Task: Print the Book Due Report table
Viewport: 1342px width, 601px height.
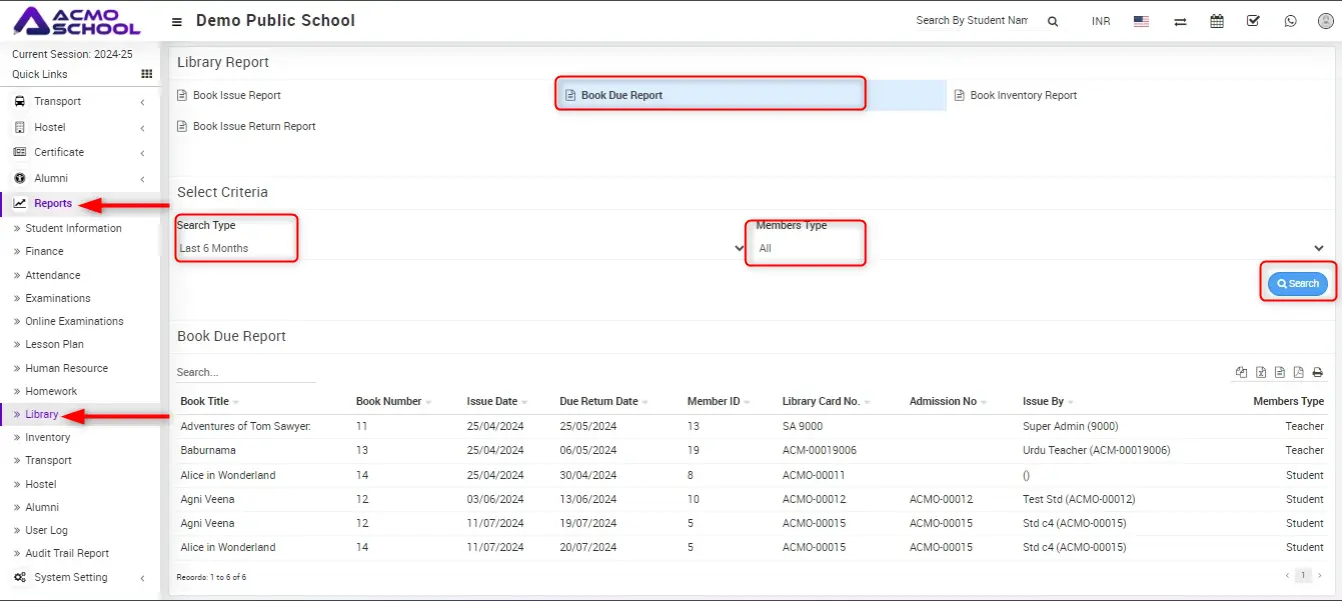Action: pyautogui.click(x=1317, y=372)
